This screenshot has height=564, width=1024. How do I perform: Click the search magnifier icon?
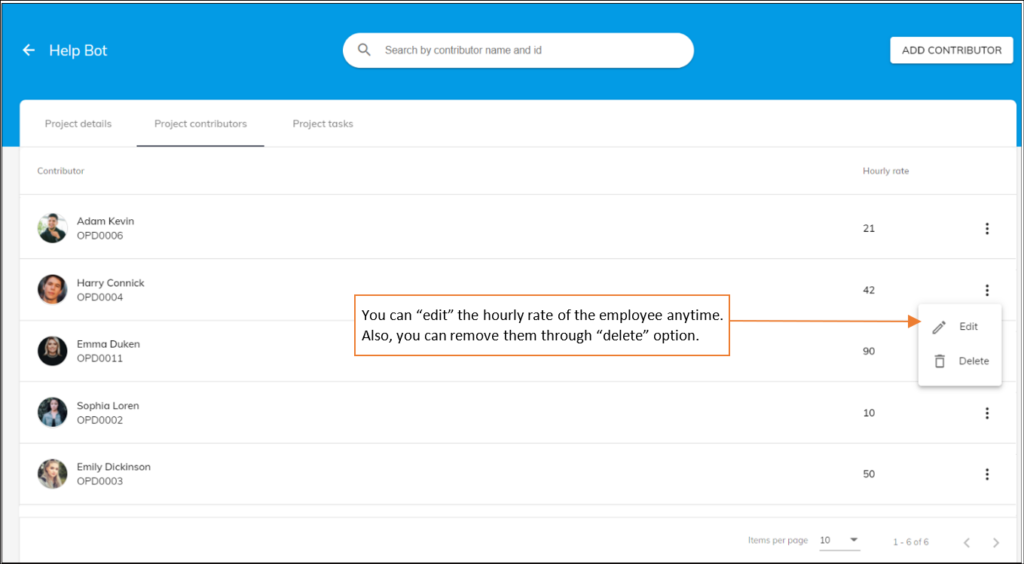pyautogui.click(x=365, y=50)
